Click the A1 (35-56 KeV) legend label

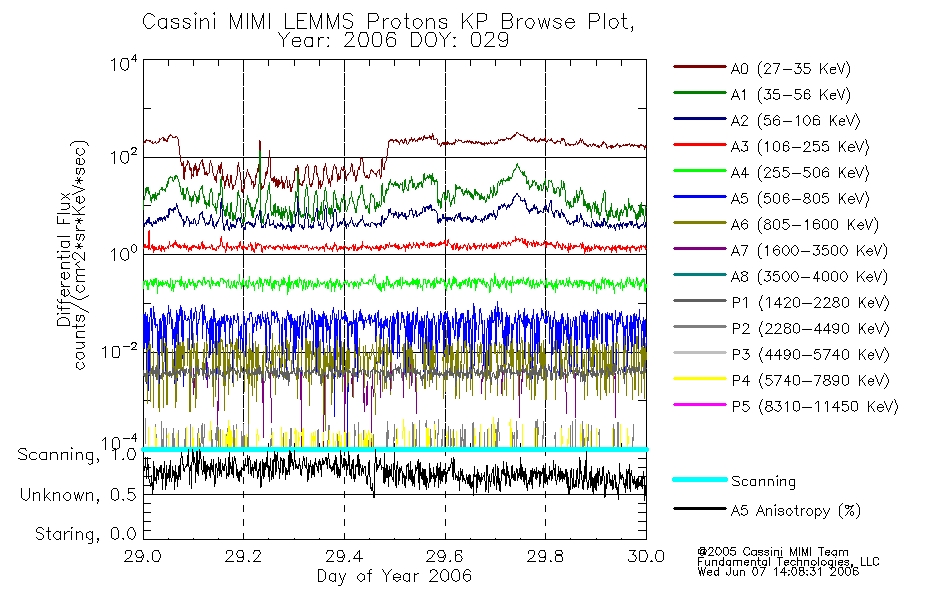tap(791, 95)
